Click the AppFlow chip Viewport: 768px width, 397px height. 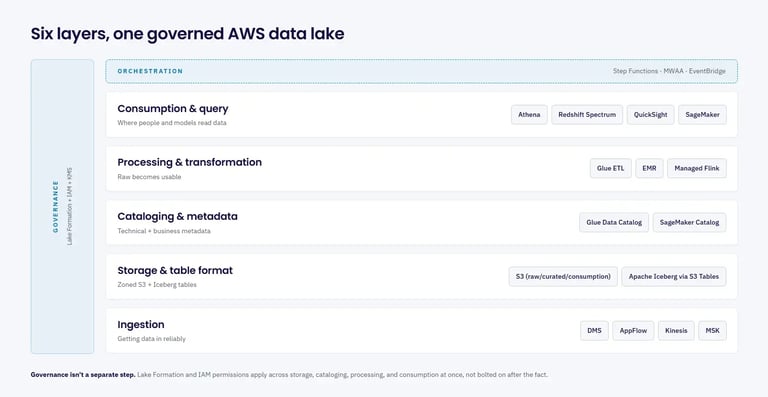pos(633,330)
